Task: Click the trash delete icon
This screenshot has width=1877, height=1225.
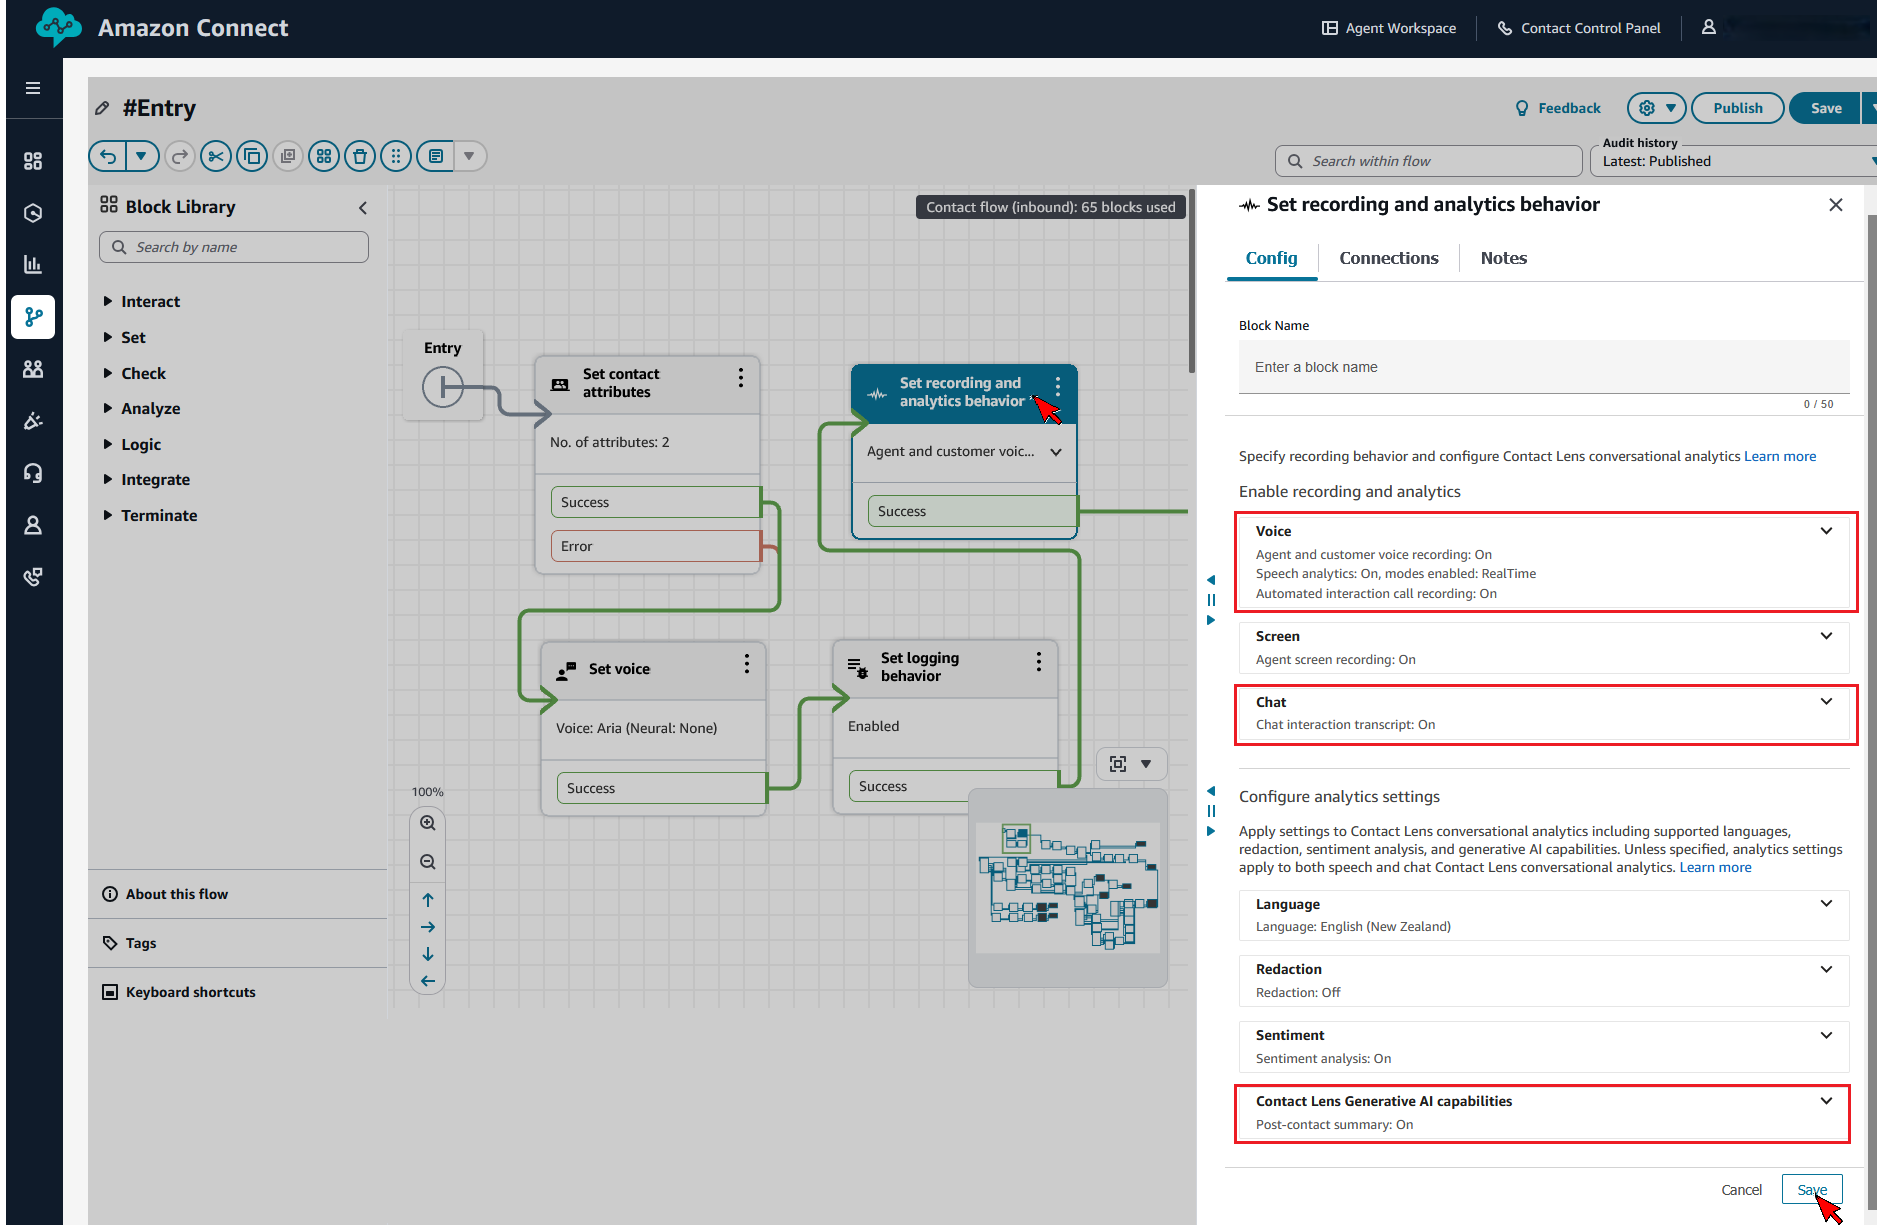Action: (x=360, y=156)
